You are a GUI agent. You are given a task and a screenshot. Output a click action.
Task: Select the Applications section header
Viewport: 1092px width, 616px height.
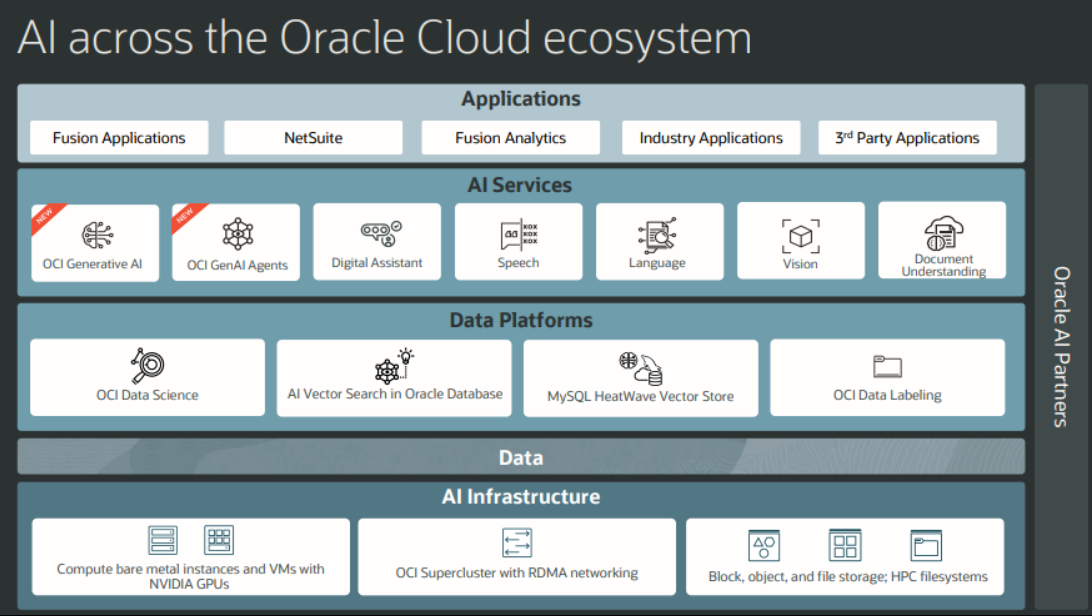(521, 99)
